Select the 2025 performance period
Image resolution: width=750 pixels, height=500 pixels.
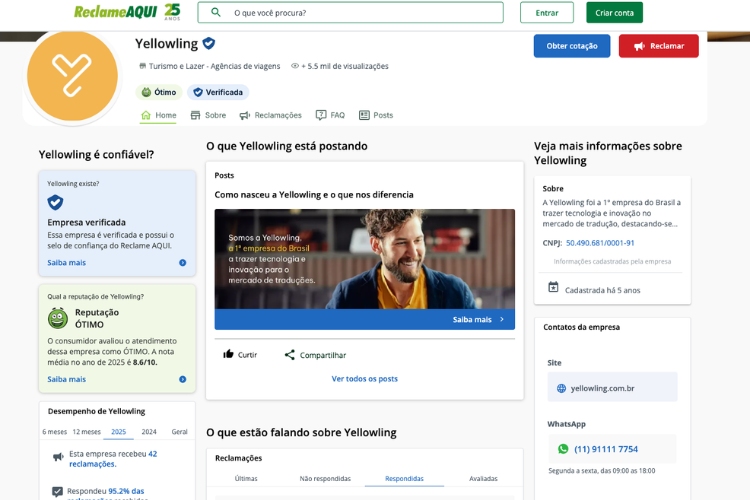119,432
